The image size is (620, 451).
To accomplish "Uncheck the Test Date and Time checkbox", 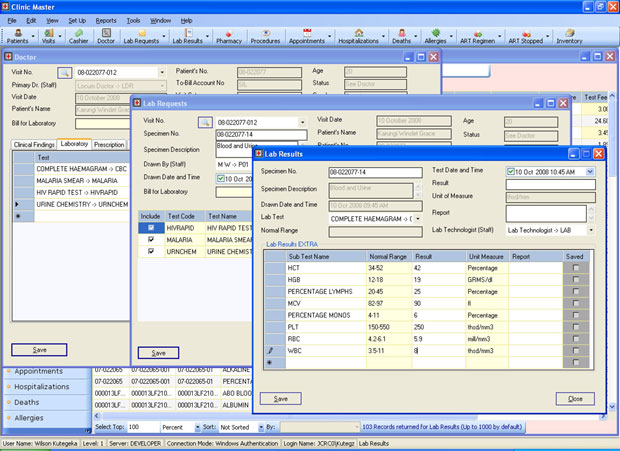I will pos(512,172).
